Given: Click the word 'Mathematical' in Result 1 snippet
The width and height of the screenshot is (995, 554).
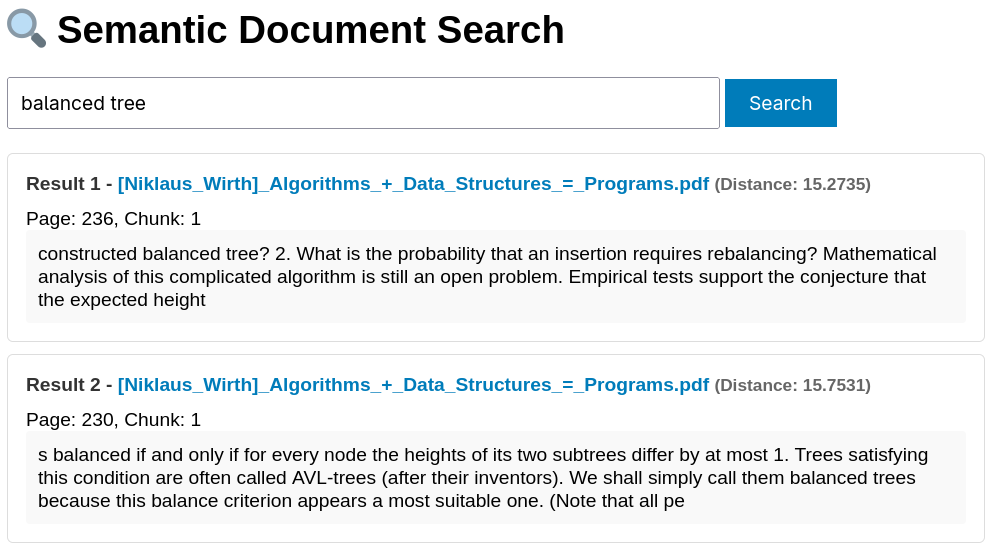Looking at the screenshot, I should tap(880, 254).
